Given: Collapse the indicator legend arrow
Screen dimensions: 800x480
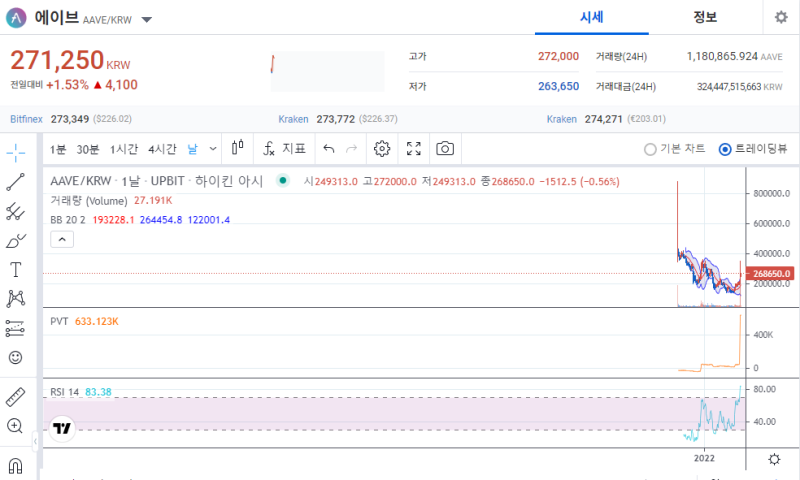Looking at the screenshot, I should [x=62, y=239].
